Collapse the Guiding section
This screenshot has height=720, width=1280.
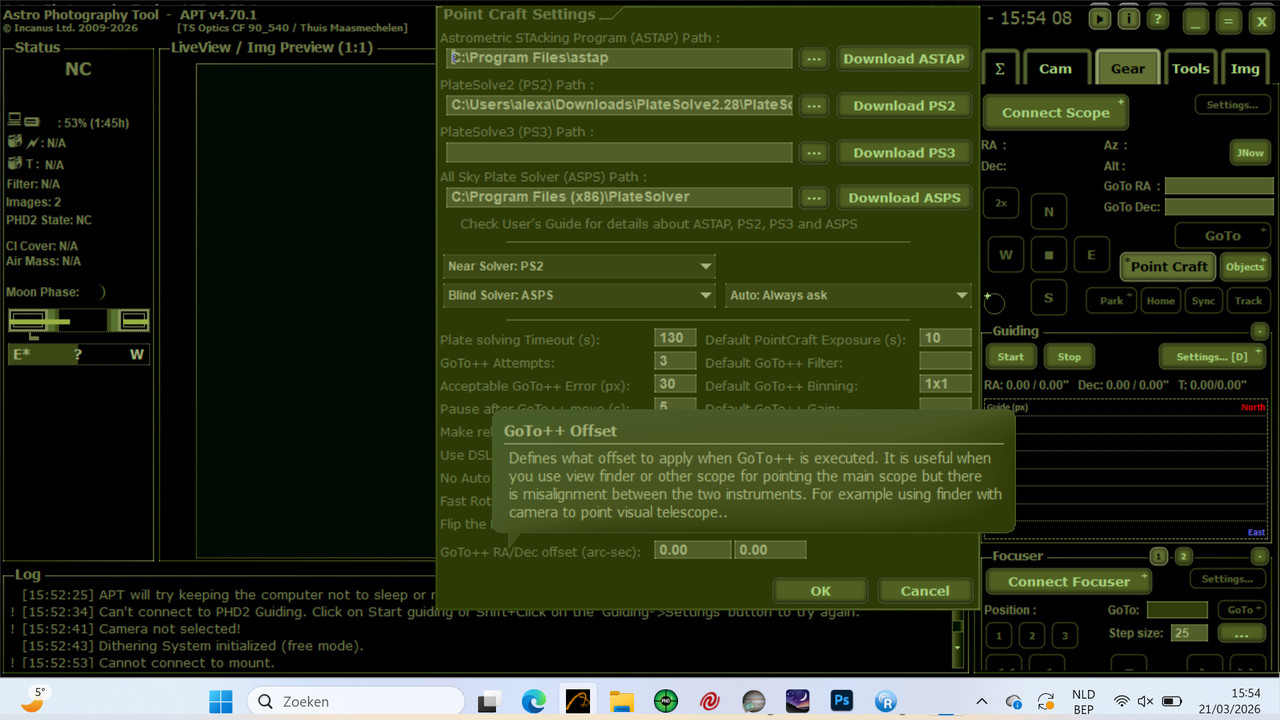1260,331
